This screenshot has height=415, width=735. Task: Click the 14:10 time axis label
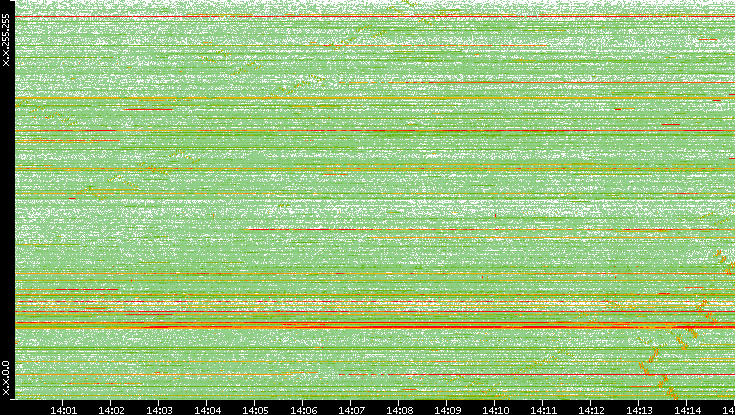pos(495,409)
